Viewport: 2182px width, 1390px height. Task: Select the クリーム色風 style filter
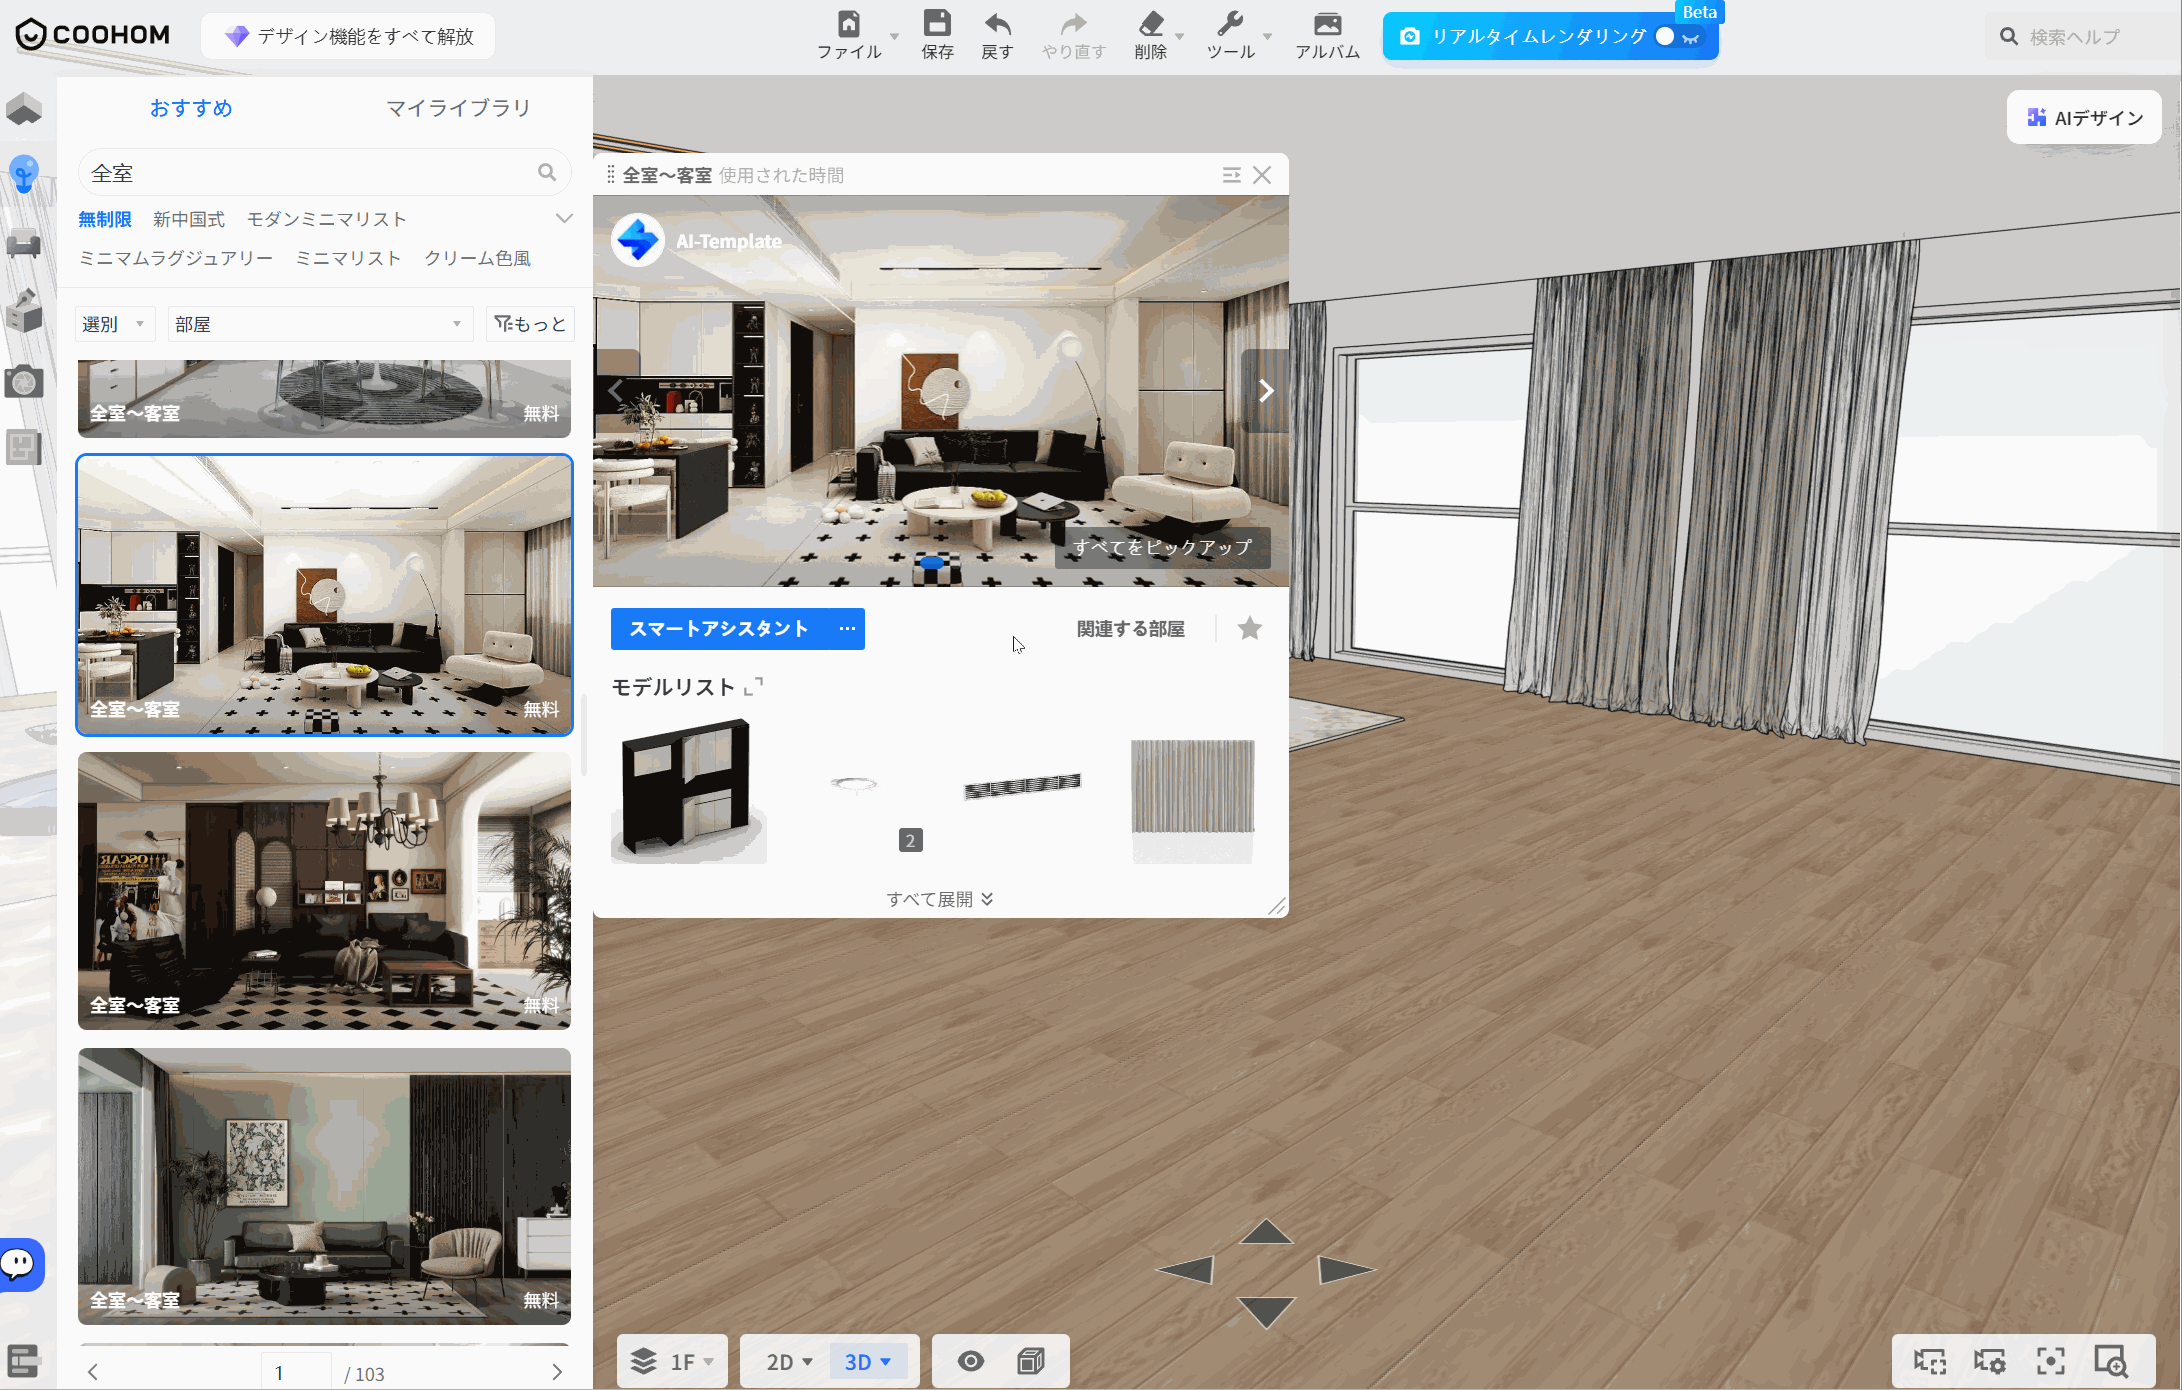[x=477, y=258]
